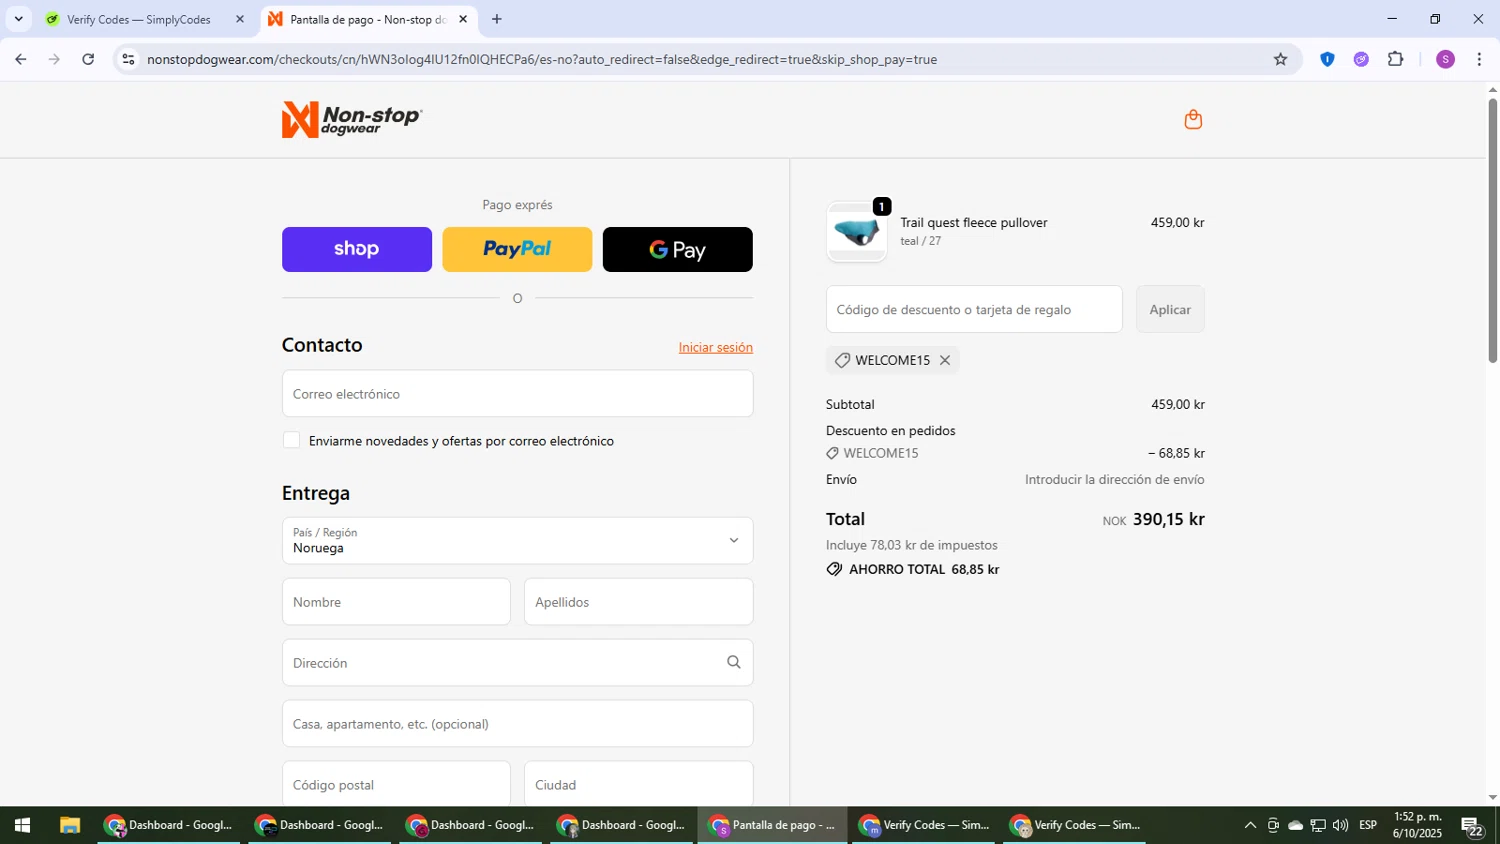Open the Extensions puzzle icon

(1396, 59)
